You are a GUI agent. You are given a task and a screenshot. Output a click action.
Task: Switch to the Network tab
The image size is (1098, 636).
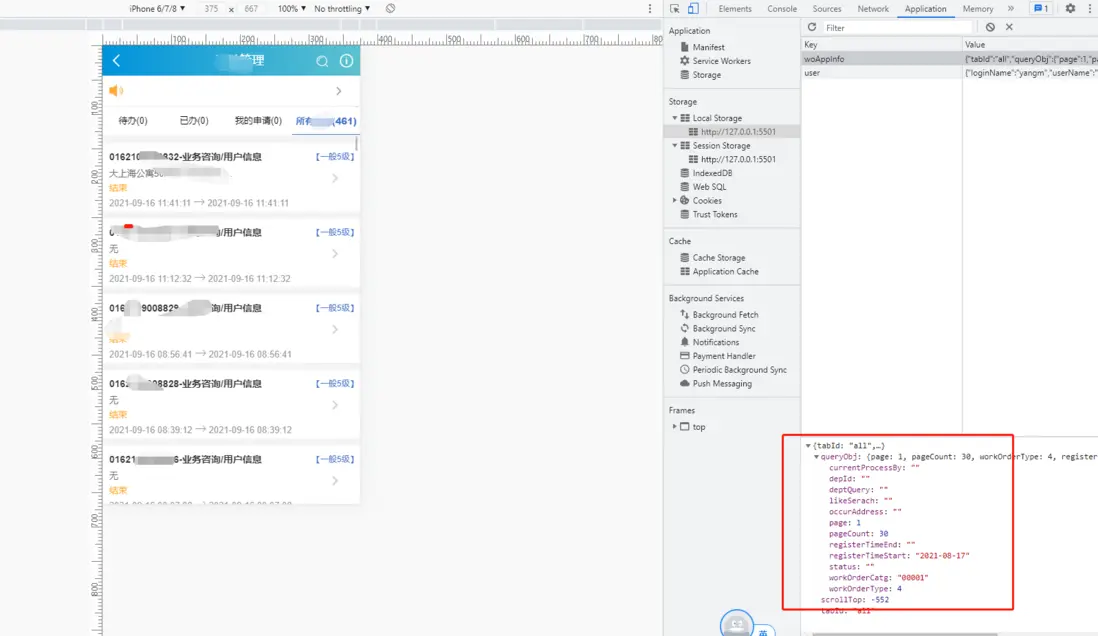click(873, 8)
